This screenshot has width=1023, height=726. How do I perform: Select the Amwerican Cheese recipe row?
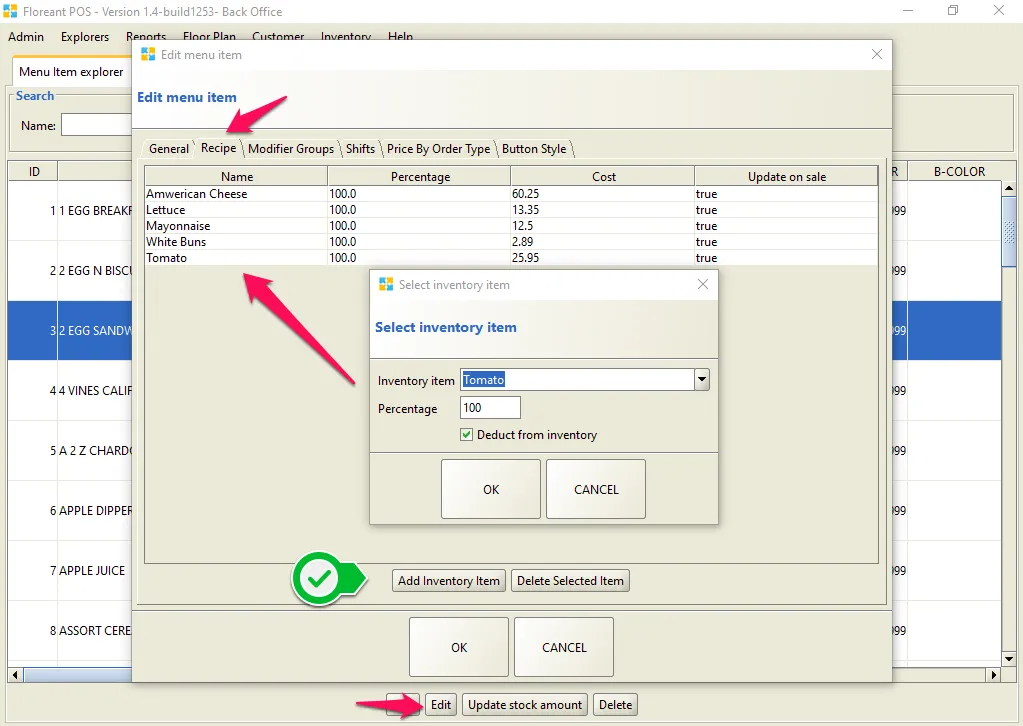pos(511,194)
